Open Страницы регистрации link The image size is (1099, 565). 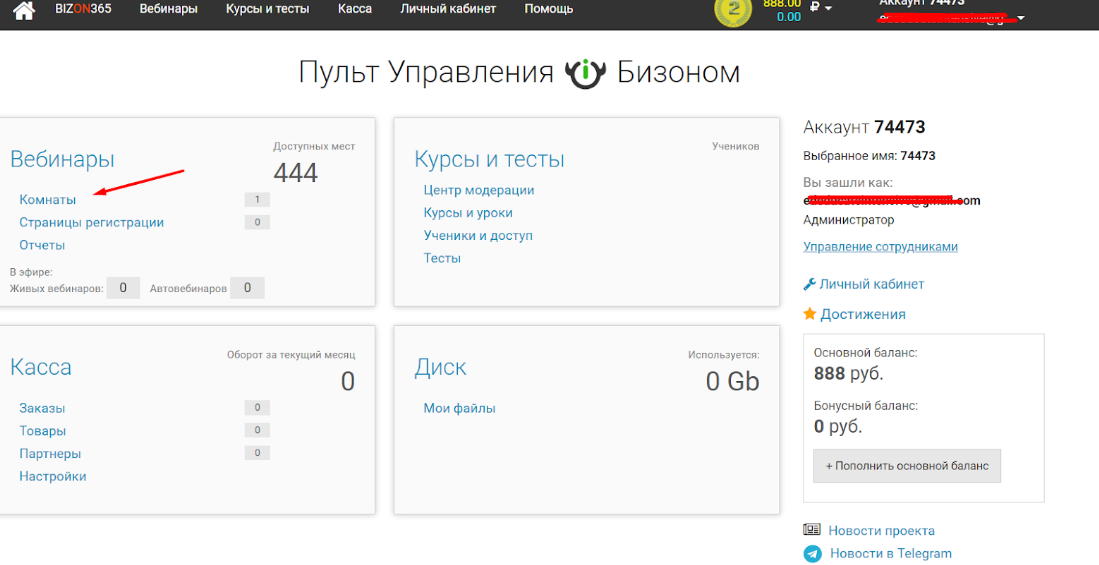(92, 222)
